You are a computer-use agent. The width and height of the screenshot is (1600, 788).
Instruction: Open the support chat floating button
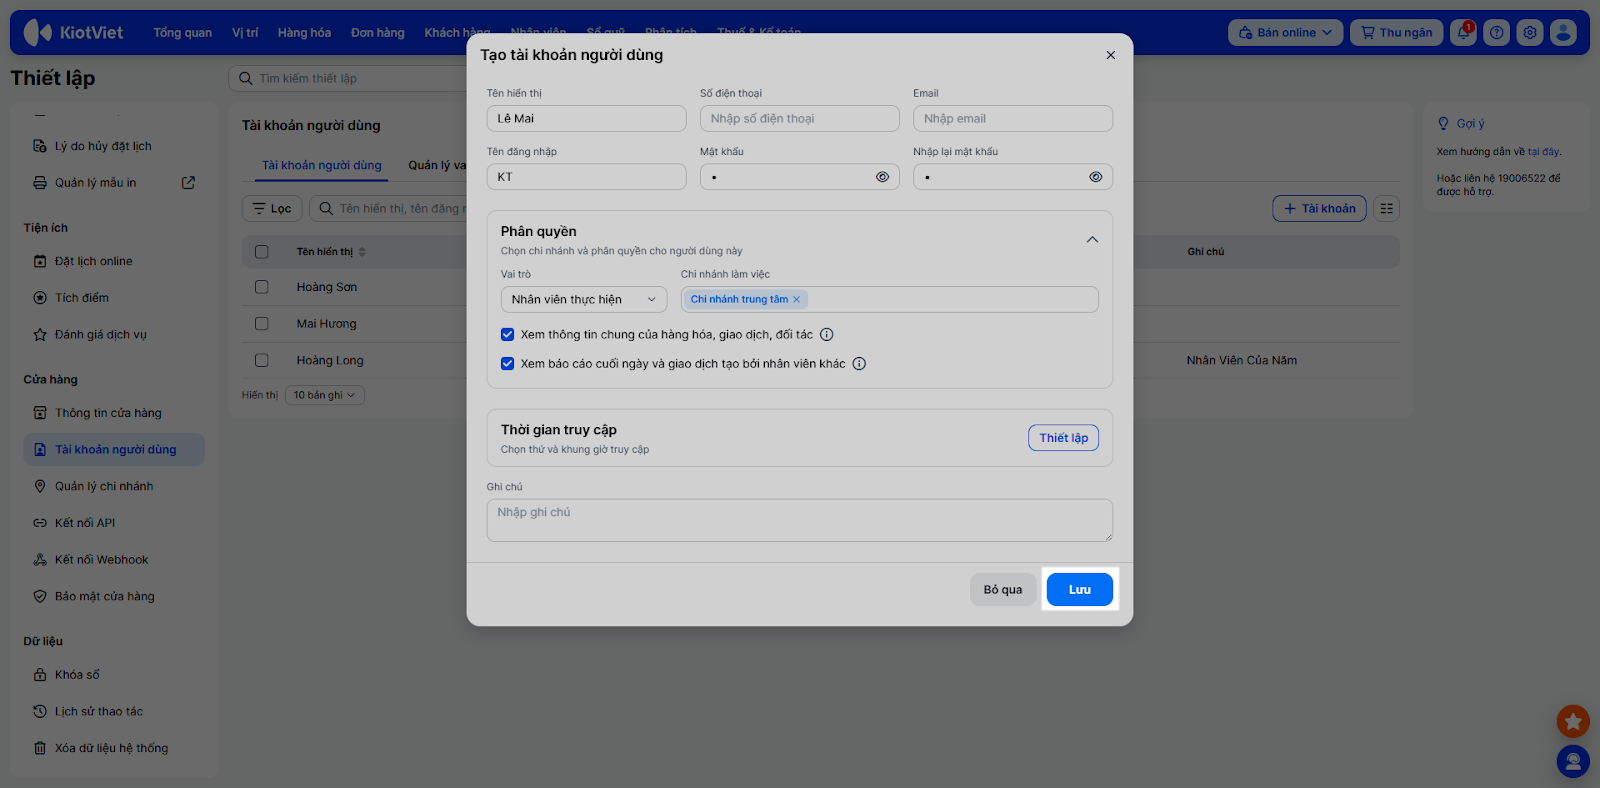click(x=1573, y=762)
